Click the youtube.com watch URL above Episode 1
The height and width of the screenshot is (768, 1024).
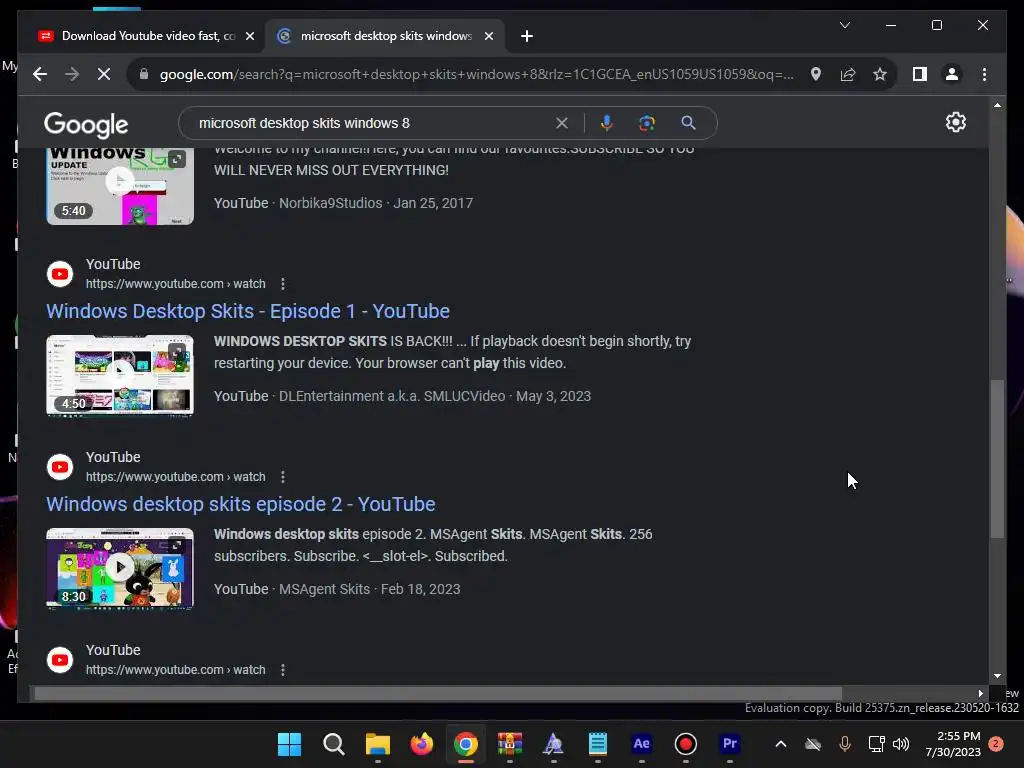coord(175,283)
